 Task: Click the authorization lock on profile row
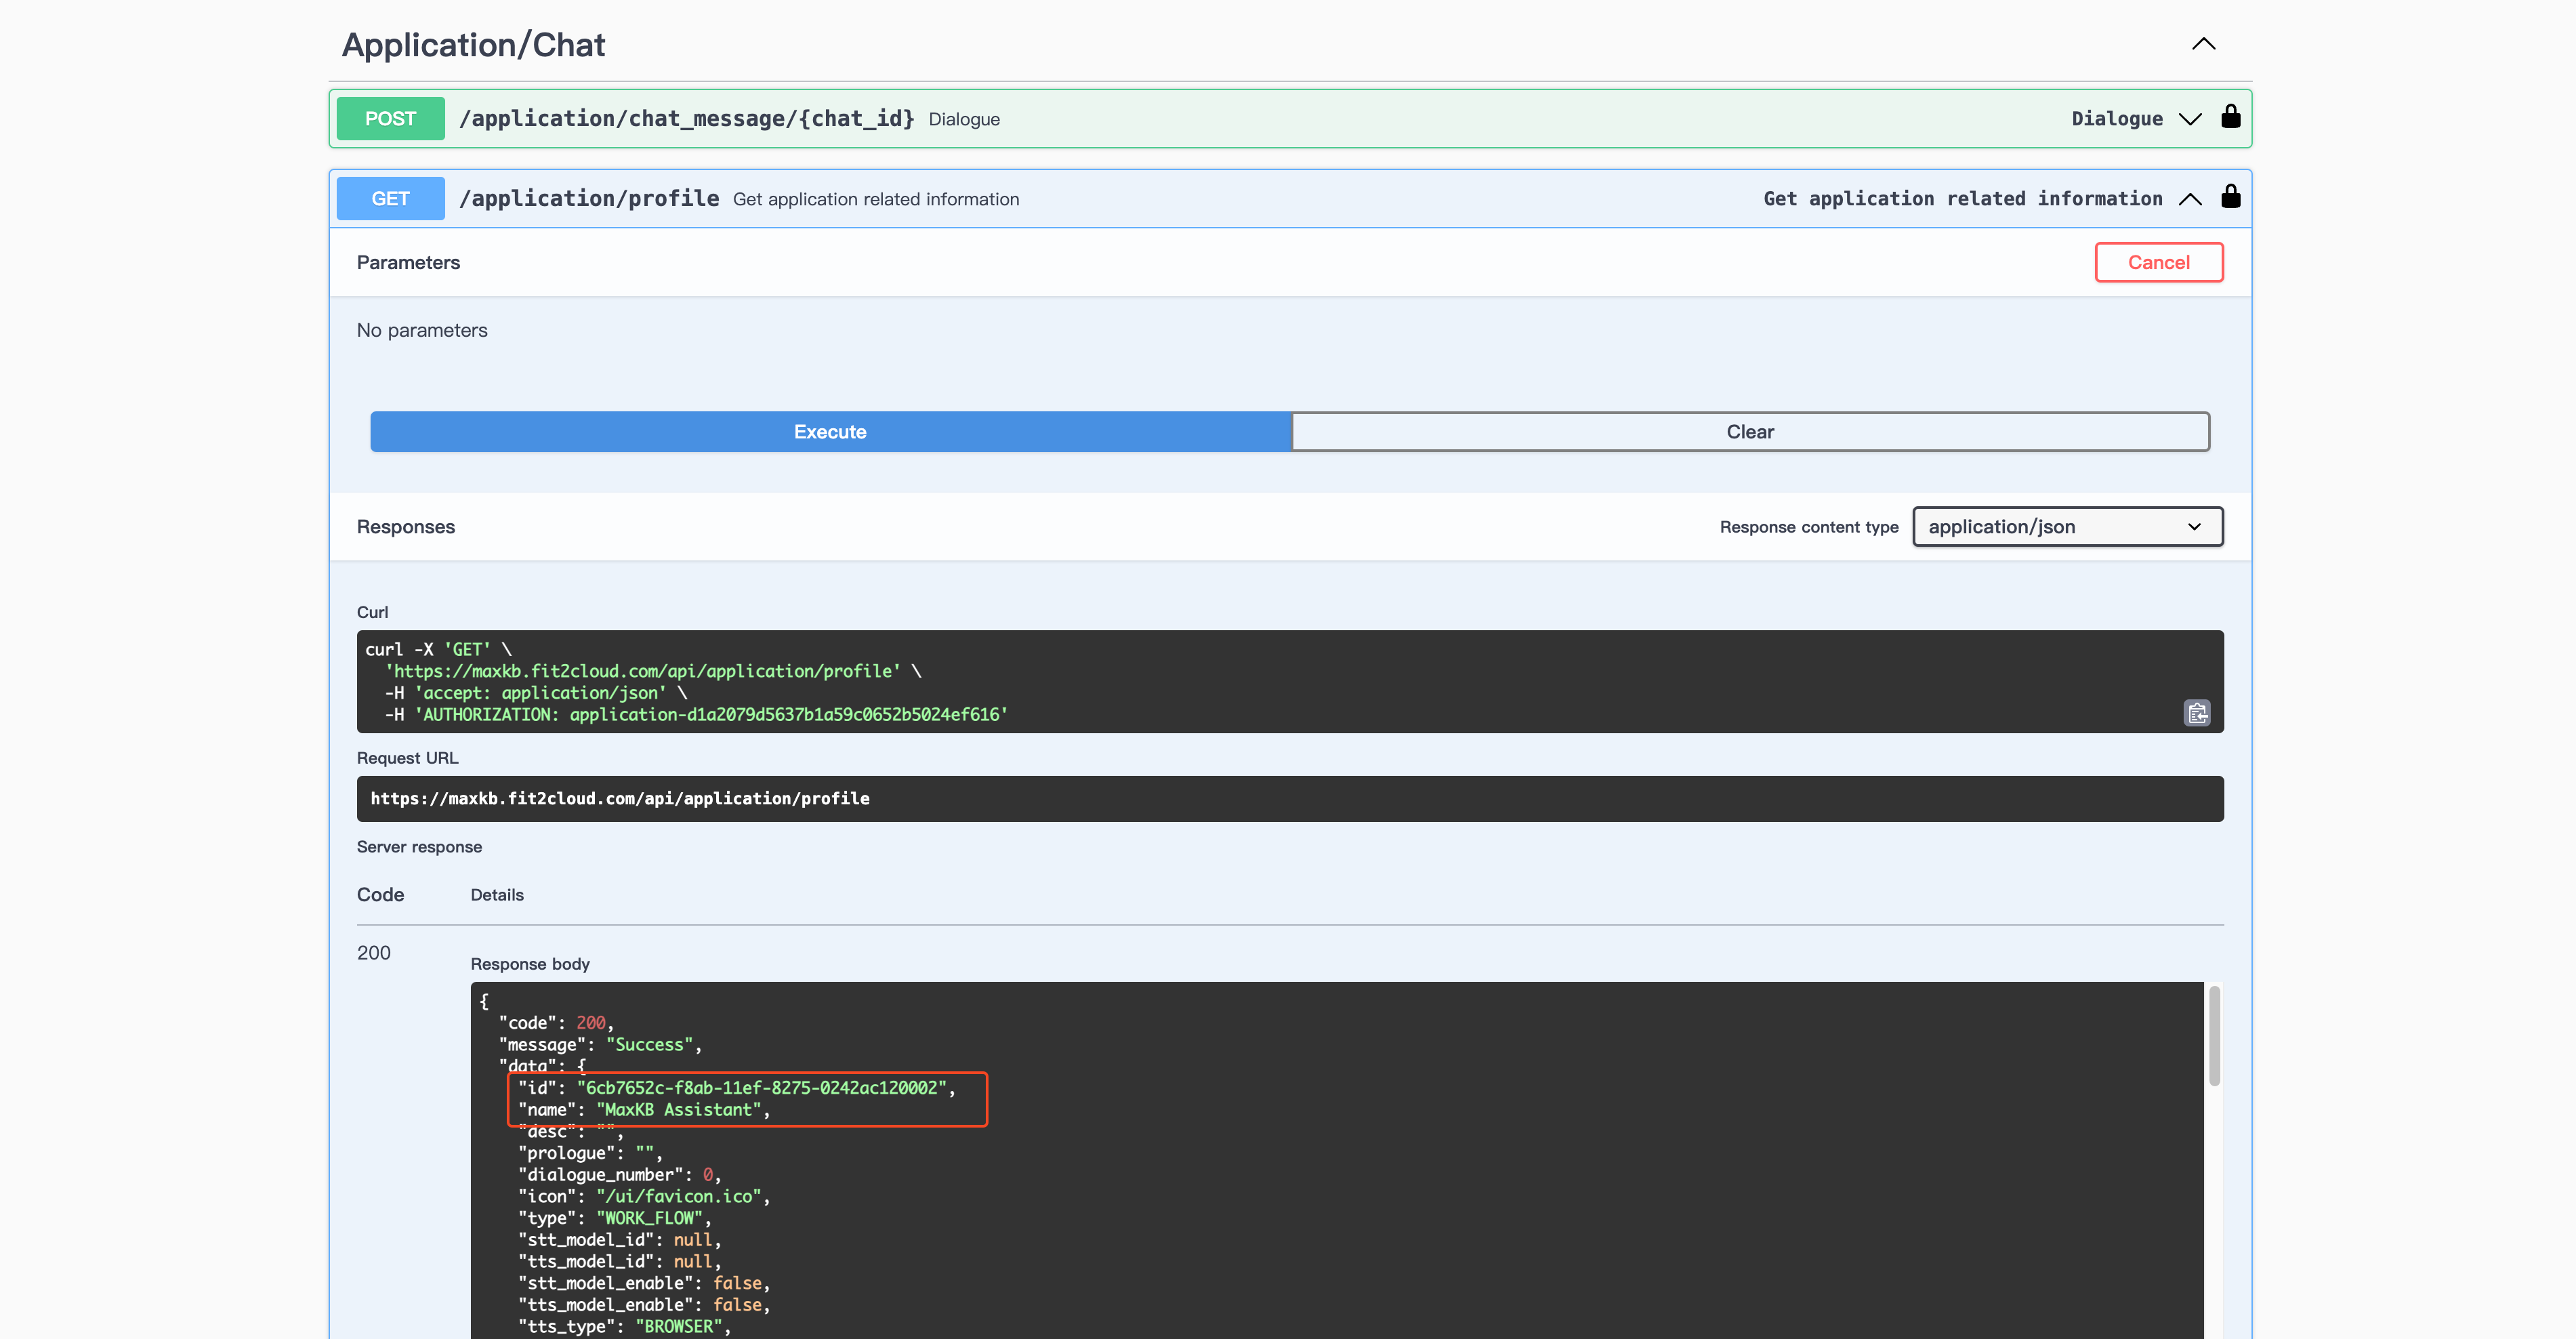[2230, 197]
